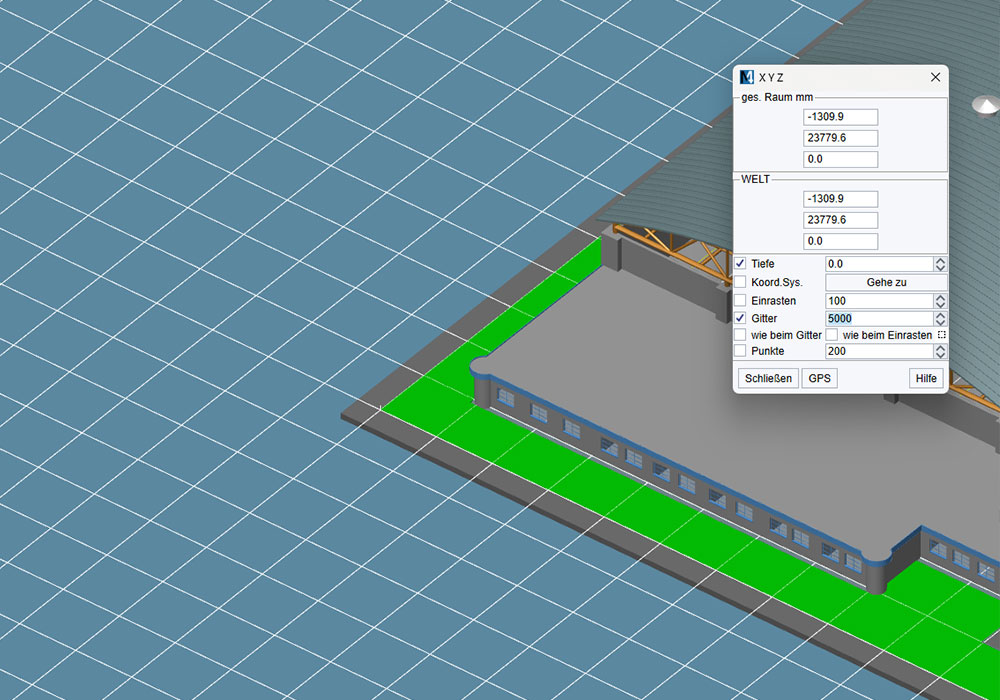This screenshot has width=1000, height=700.
Task: Select the 23779.6 field under WELT
Action: click(x=841, y=220)
